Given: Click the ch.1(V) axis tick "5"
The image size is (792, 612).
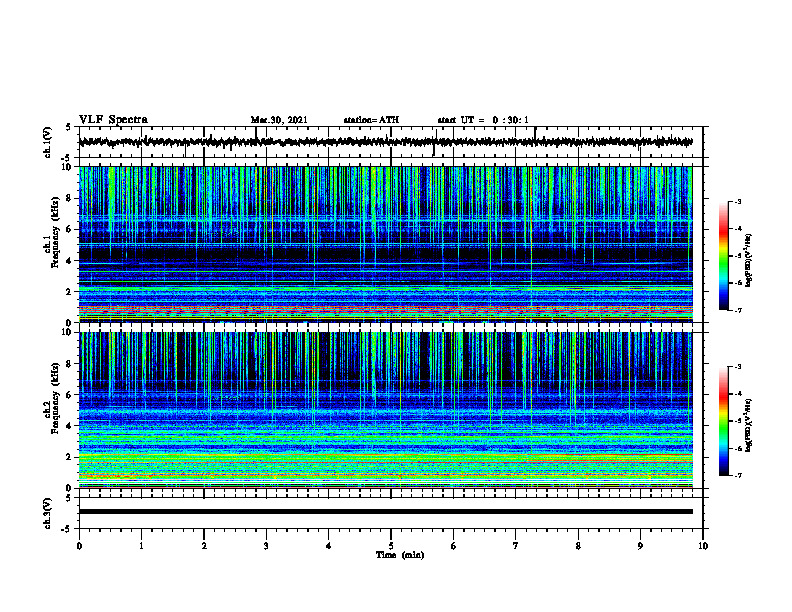Looking at the screenshot, I should point(69,128).
